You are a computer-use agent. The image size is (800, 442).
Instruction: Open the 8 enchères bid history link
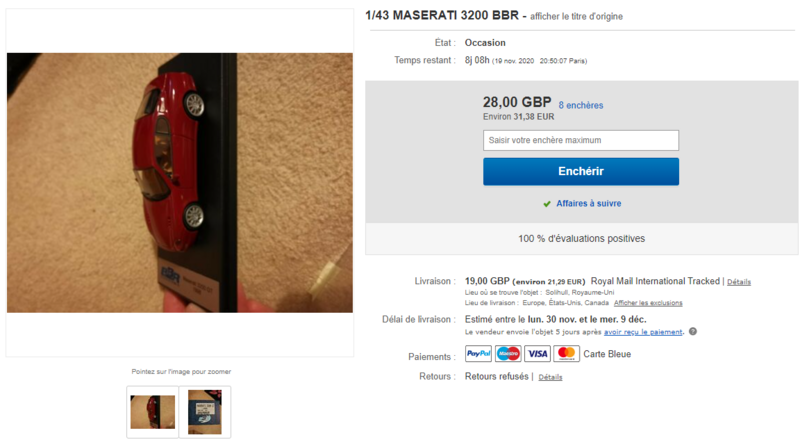[581, 105]
